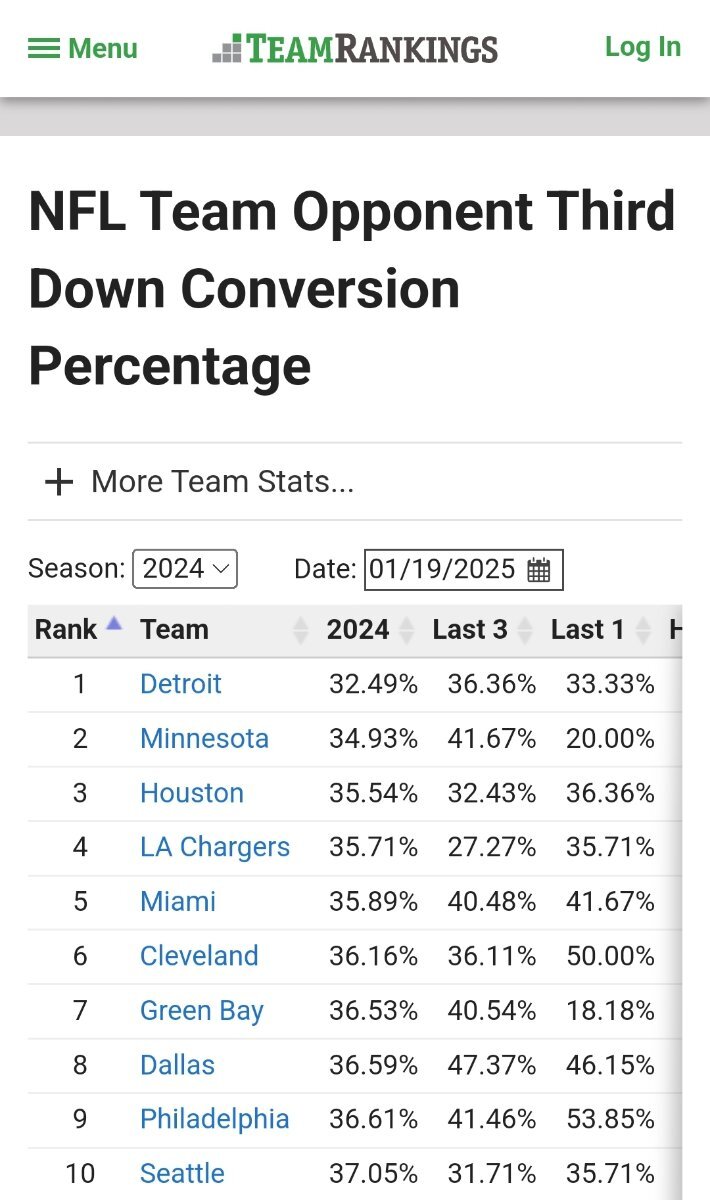Image resolution: width=710 pixels, height=1200 pixels.
Task: Open the hamburger Menu icon
Action: tap(44, 48)
